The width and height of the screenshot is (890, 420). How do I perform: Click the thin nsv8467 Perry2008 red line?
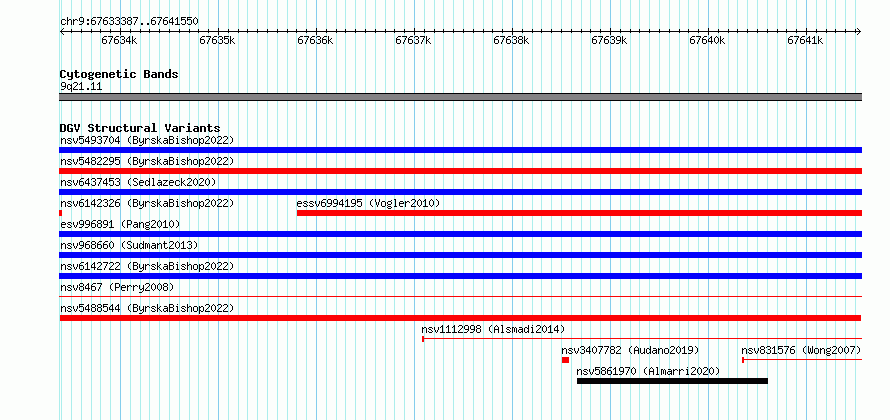click(x=460, y=296)
